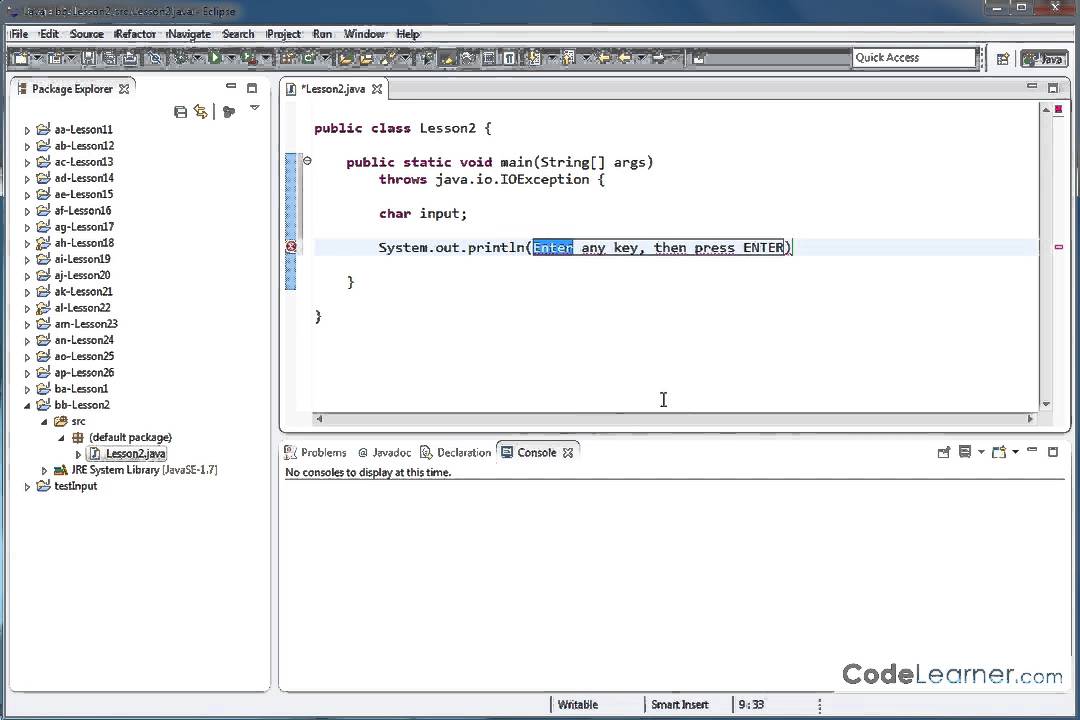Click the editor horizontal scrollbar
The width and height of the screenshot is (1080, 720).
click(674, 418)
